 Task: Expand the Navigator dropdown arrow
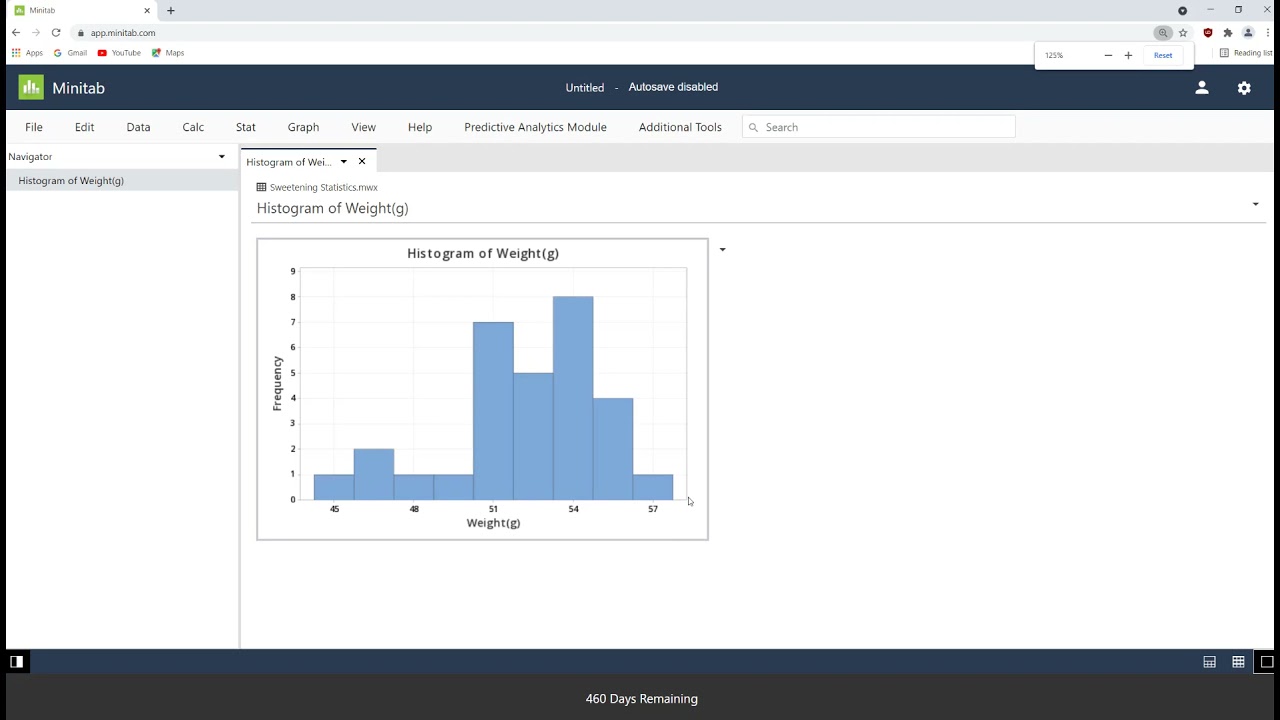pos(222,157)
